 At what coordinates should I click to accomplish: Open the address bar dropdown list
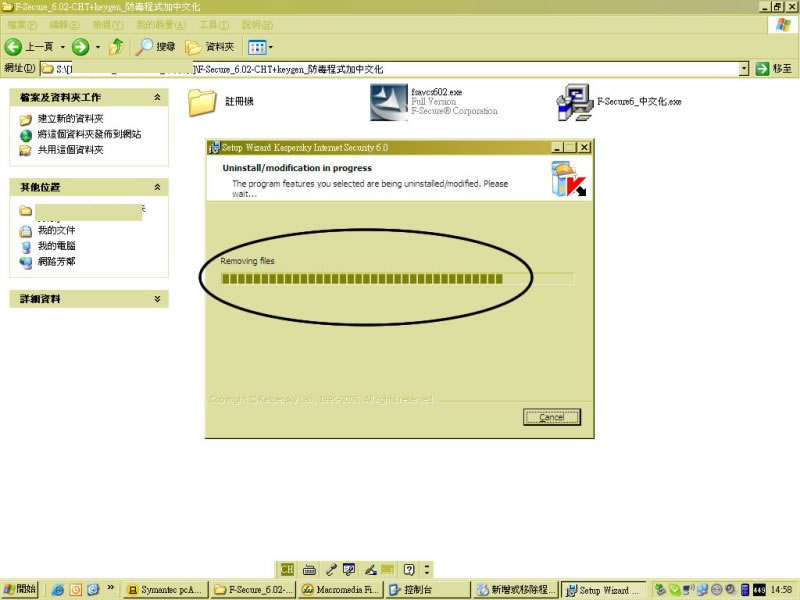click(x=744, y=68)
